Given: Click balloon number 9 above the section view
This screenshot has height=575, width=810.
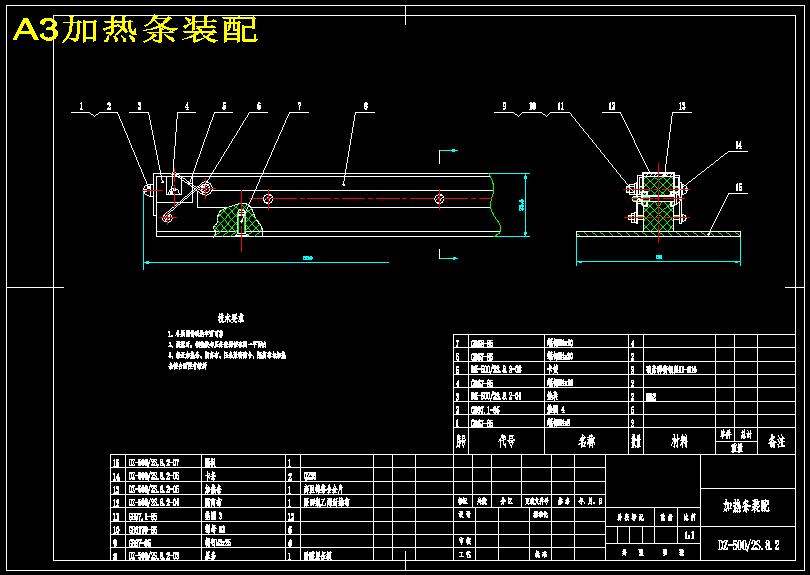Looking at the screenshot, I should (504, 106).
